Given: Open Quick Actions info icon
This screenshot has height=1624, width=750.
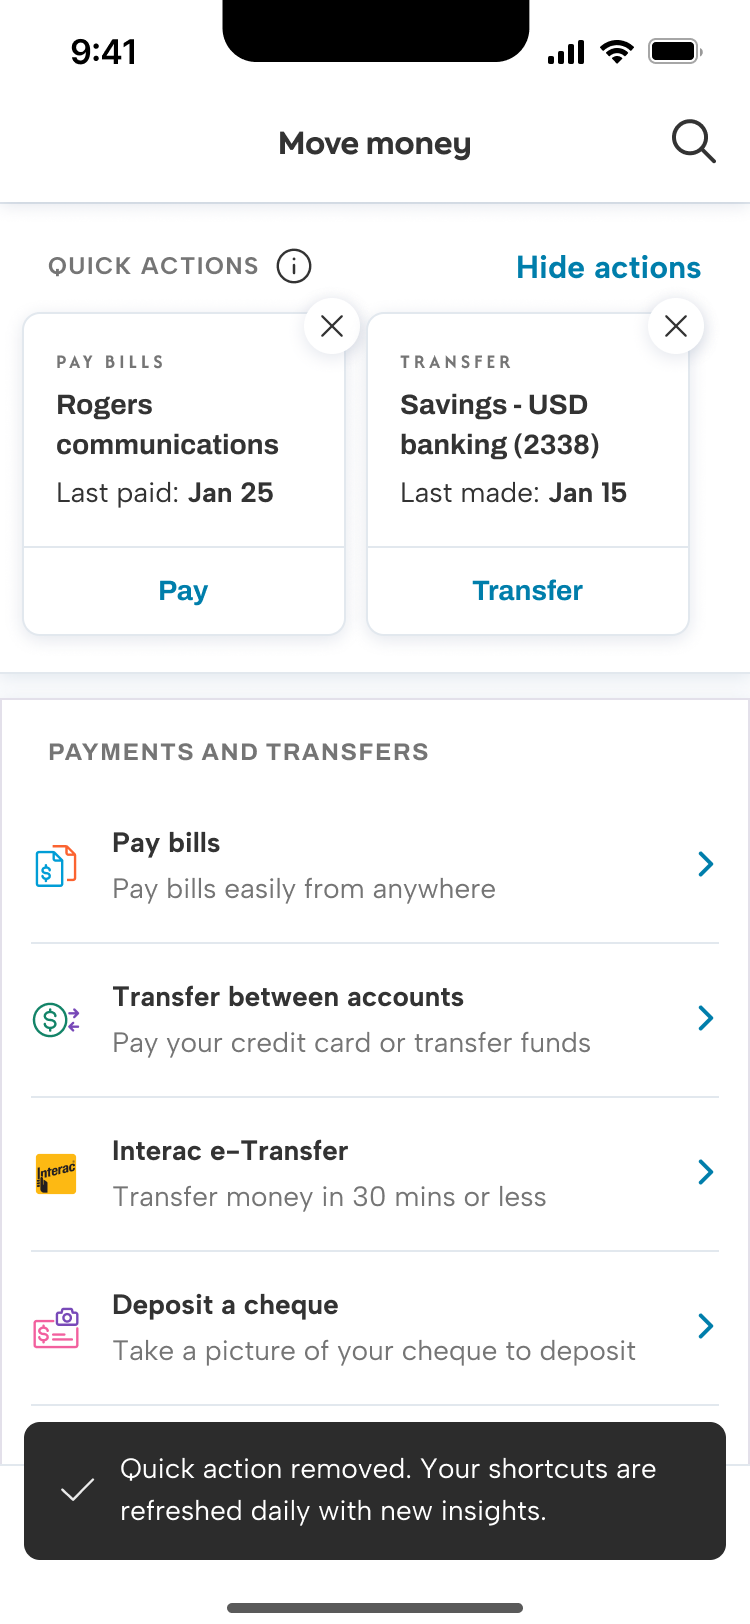Looking at the screenshot, I should (294, 266).
